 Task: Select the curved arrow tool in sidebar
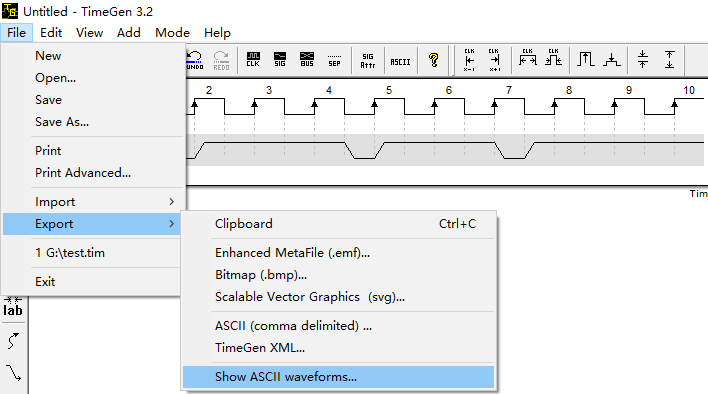tap(13, 341)
